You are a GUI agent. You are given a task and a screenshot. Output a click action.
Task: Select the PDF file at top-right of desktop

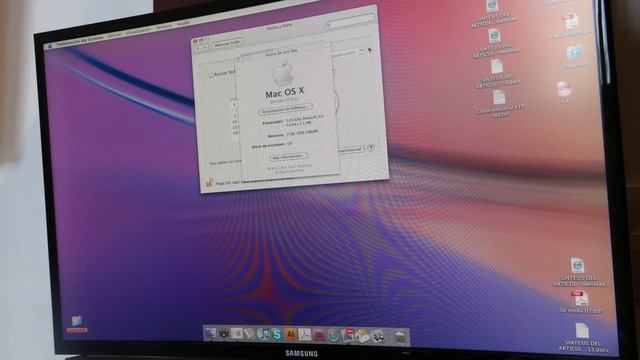pyautogui.click(x=570, y=27)
